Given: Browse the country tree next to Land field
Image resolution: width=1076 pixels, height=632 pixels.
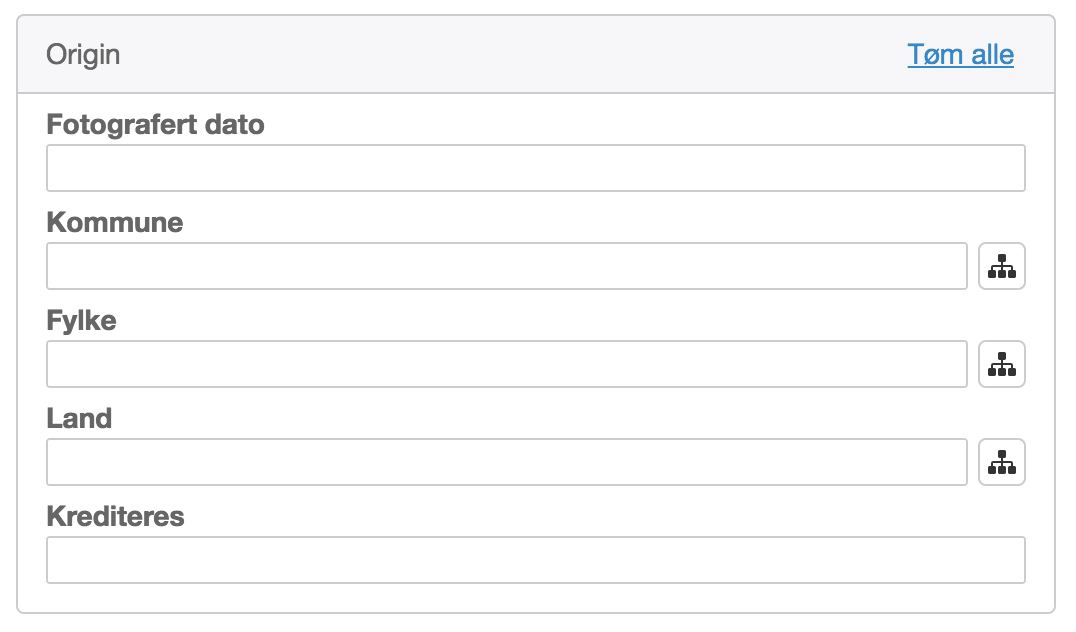Looking at the screenshot, I should (x=1001, y=462).
